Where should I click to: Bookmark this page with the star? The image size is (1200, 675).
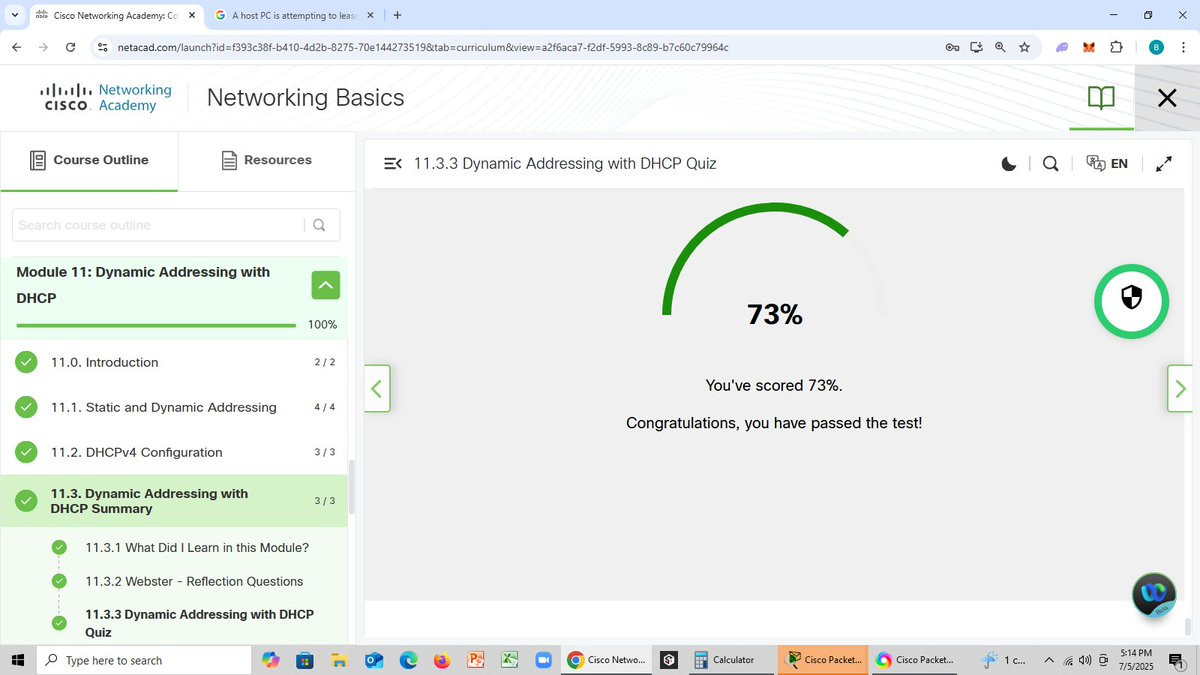[1024, 47]
